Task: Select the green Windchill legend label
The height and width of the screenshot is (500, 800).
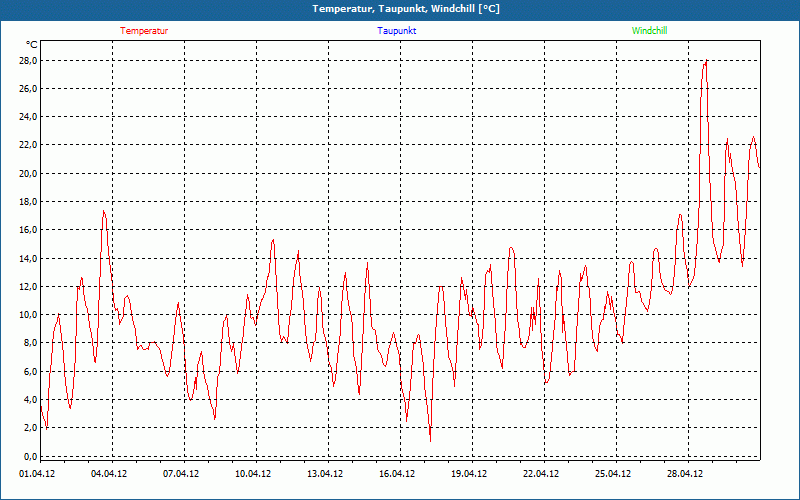Action: pyautogui.click(x=649, y=31)
